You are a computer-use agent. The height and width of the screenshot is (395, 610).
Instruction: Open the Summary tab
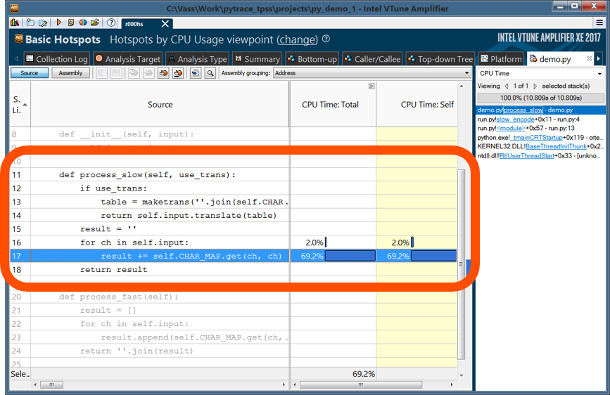pos(257,59)
